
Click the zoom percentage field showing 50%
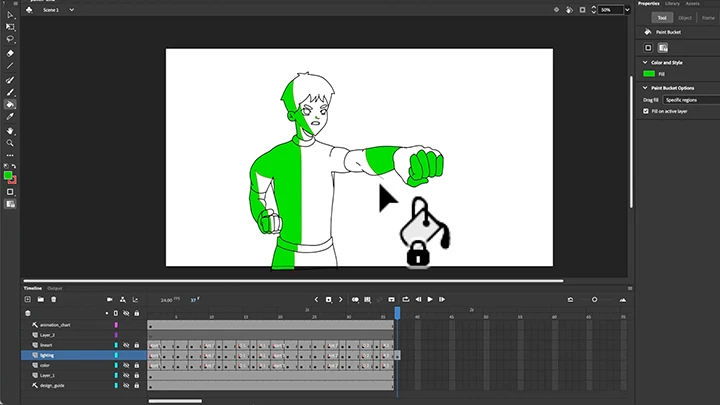pos(610,10)
